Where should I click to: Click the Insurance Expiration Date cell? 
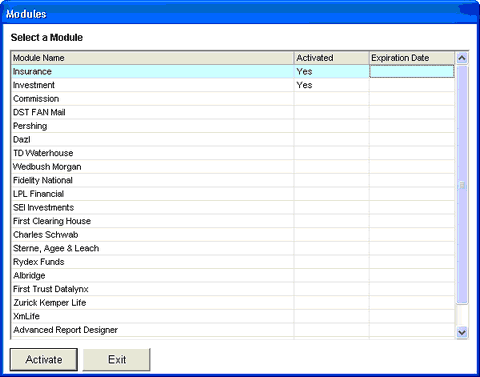[x=412, y=71]
